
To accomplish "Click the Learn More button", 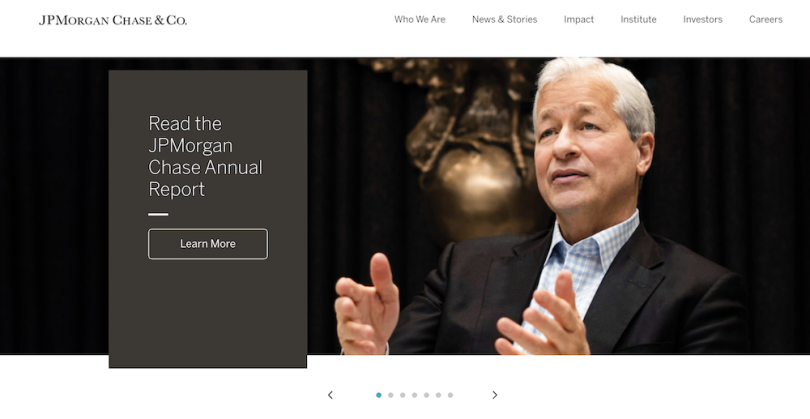I will (208, 244).
